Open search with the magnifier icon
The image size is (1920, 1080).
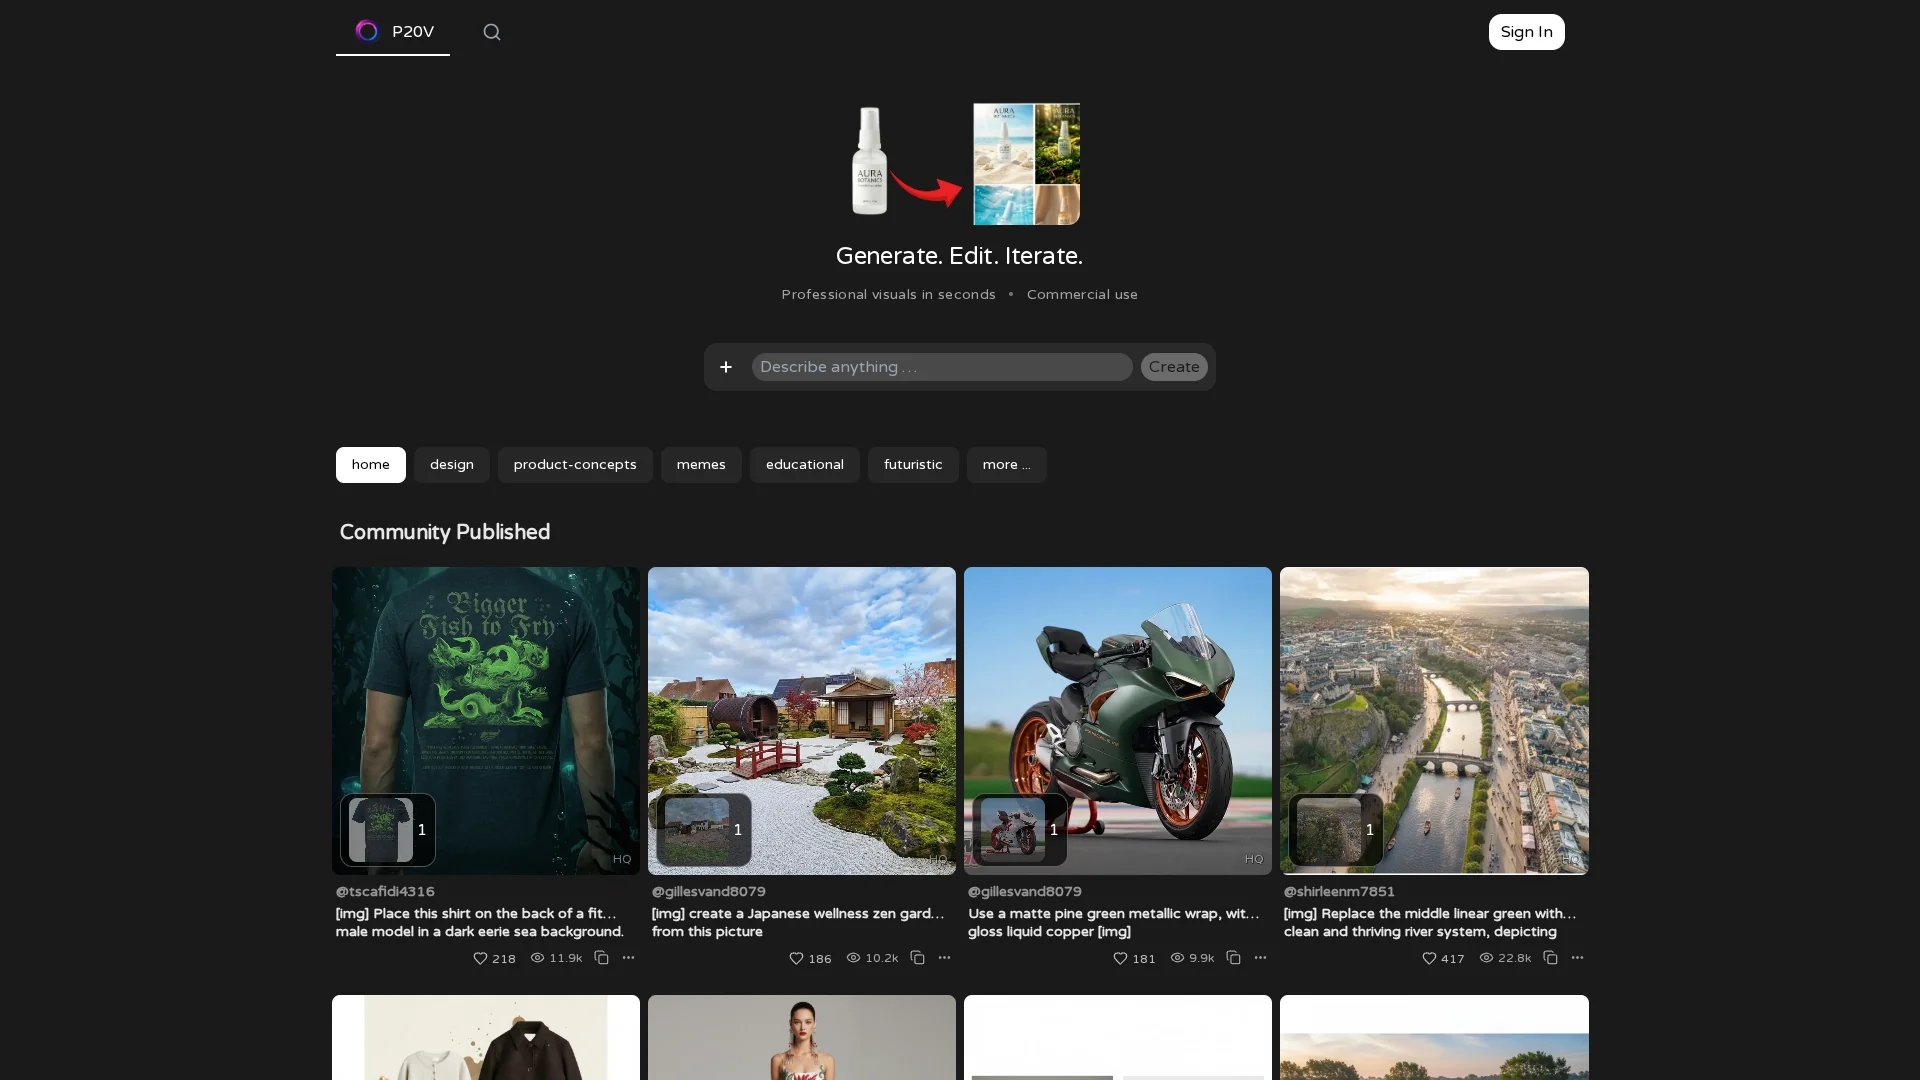click(491, 32)
